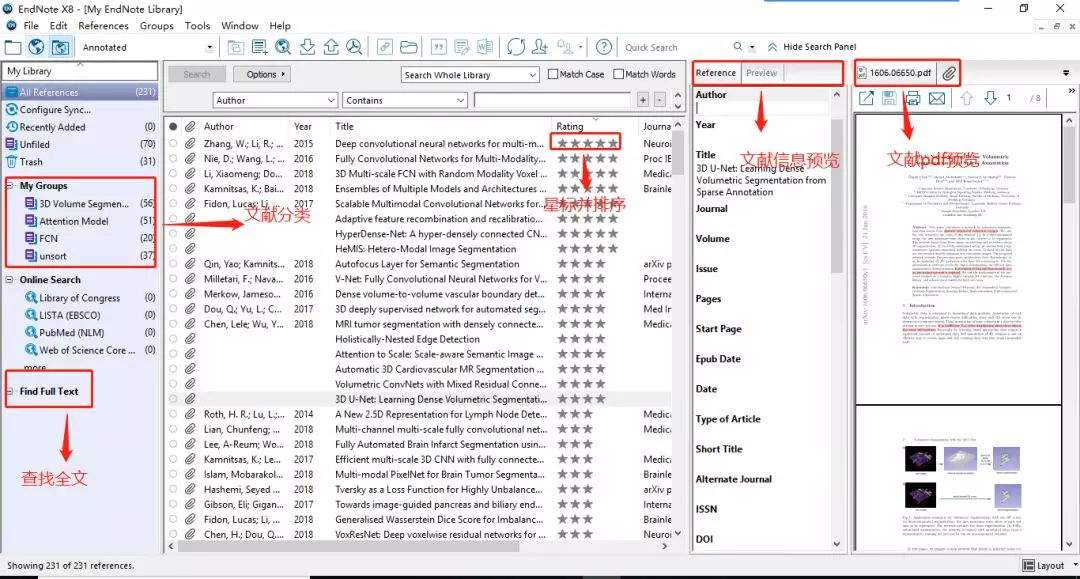The height and width of the screenshot is (579, 1080).
Task: Toggle read status circle for Kamnitsas 2018 Ensembles row
Action: pyautogui.click(x=173, y=189)
